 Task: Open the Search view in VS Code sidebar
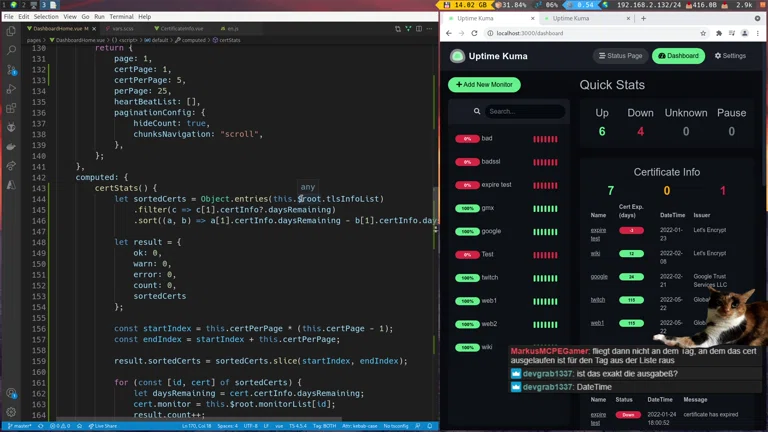coord(11,50)
